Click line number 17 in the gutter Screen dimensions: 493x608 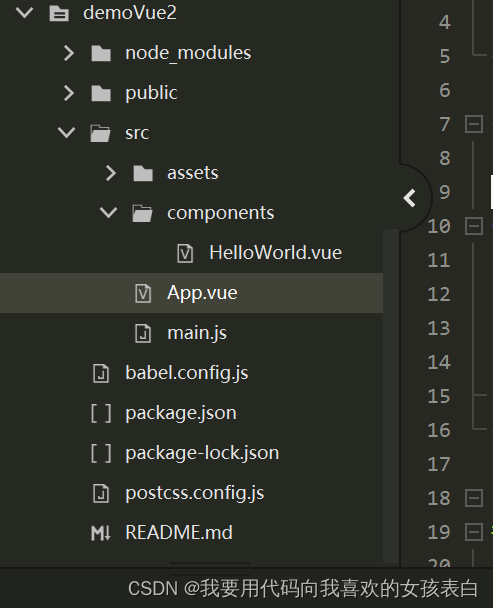point(439,464)
